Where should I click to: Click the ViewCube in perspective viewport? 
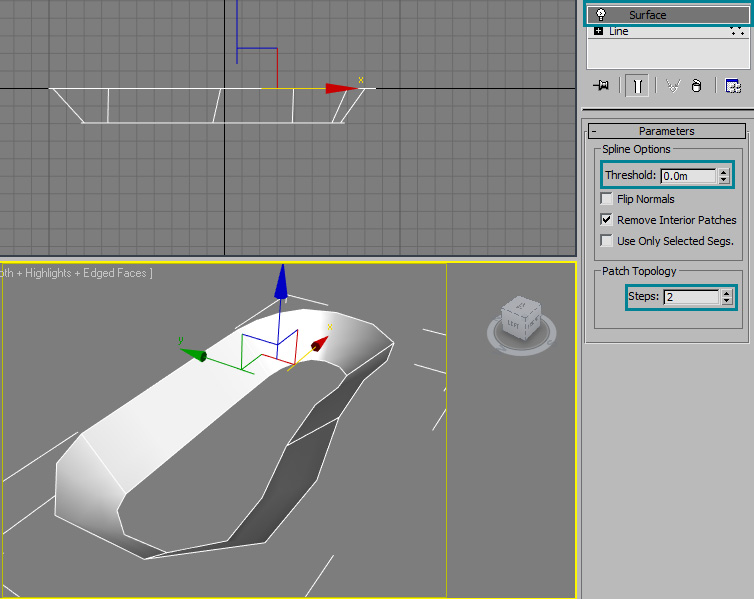(x=521, y=317)
